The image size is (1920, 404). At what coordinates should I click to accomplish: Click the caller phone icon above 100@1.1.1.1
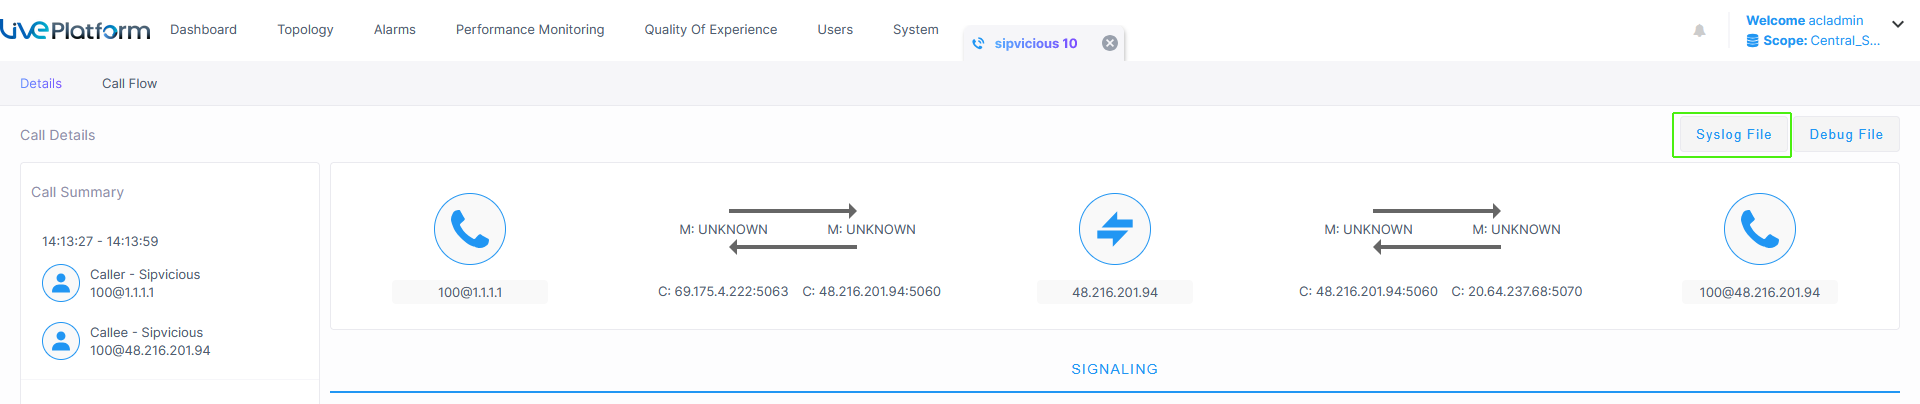[470, 229]
